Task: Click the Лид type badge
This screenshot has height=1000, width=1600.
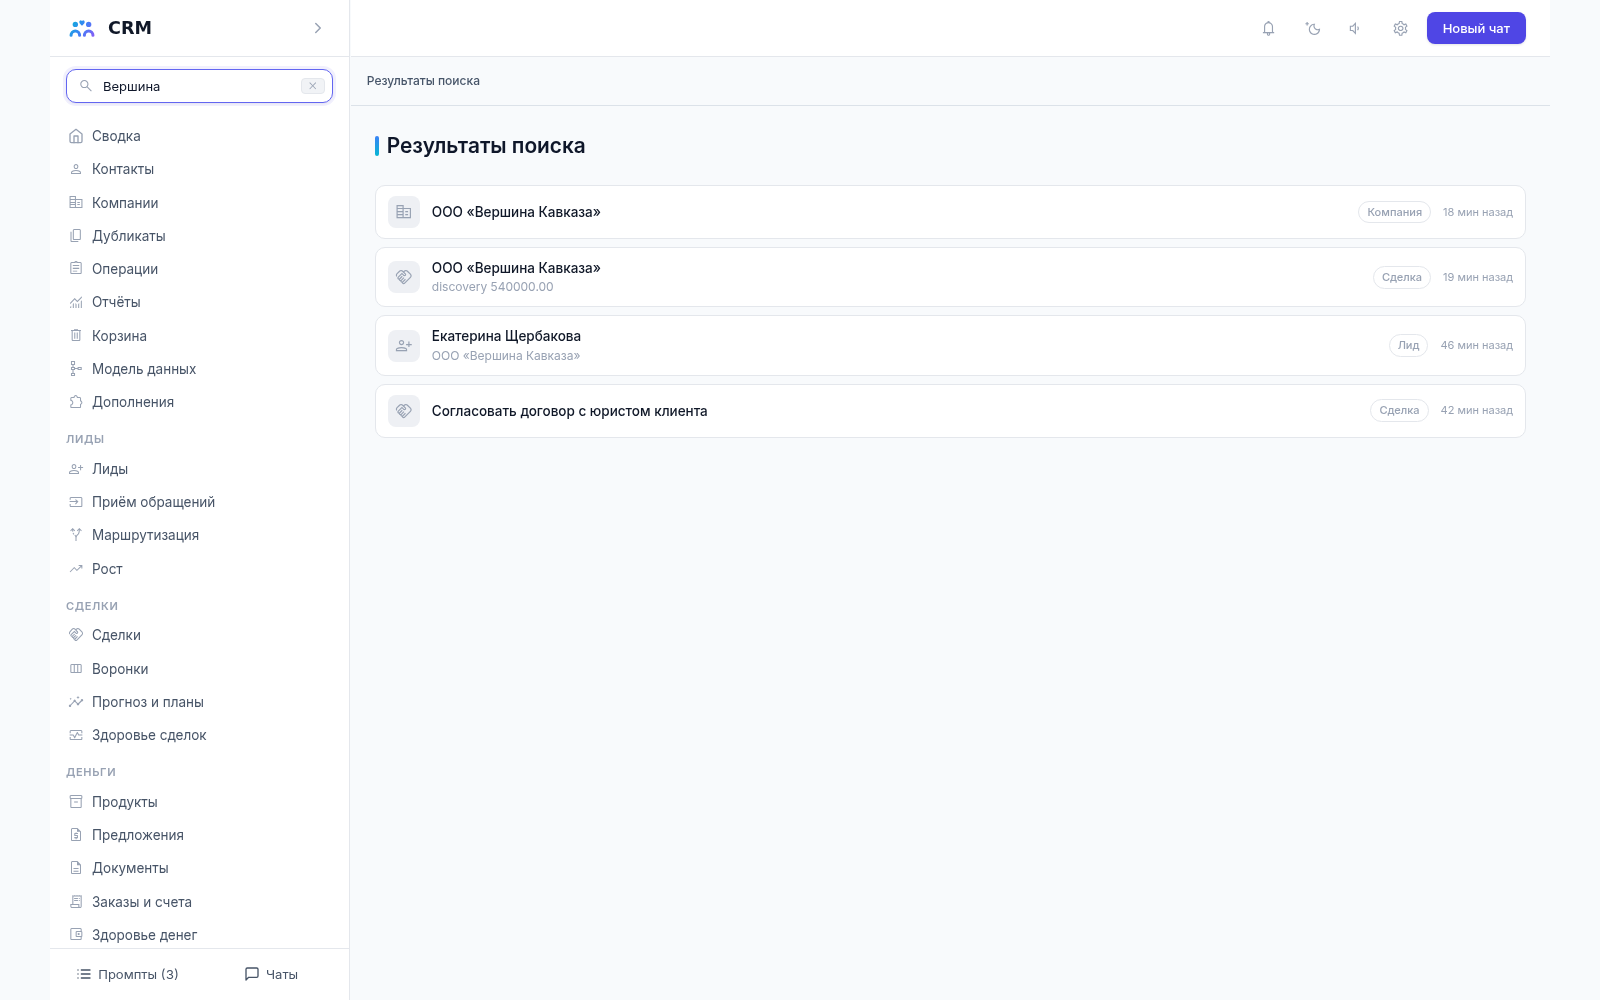Action: (x=1408, y=345)
